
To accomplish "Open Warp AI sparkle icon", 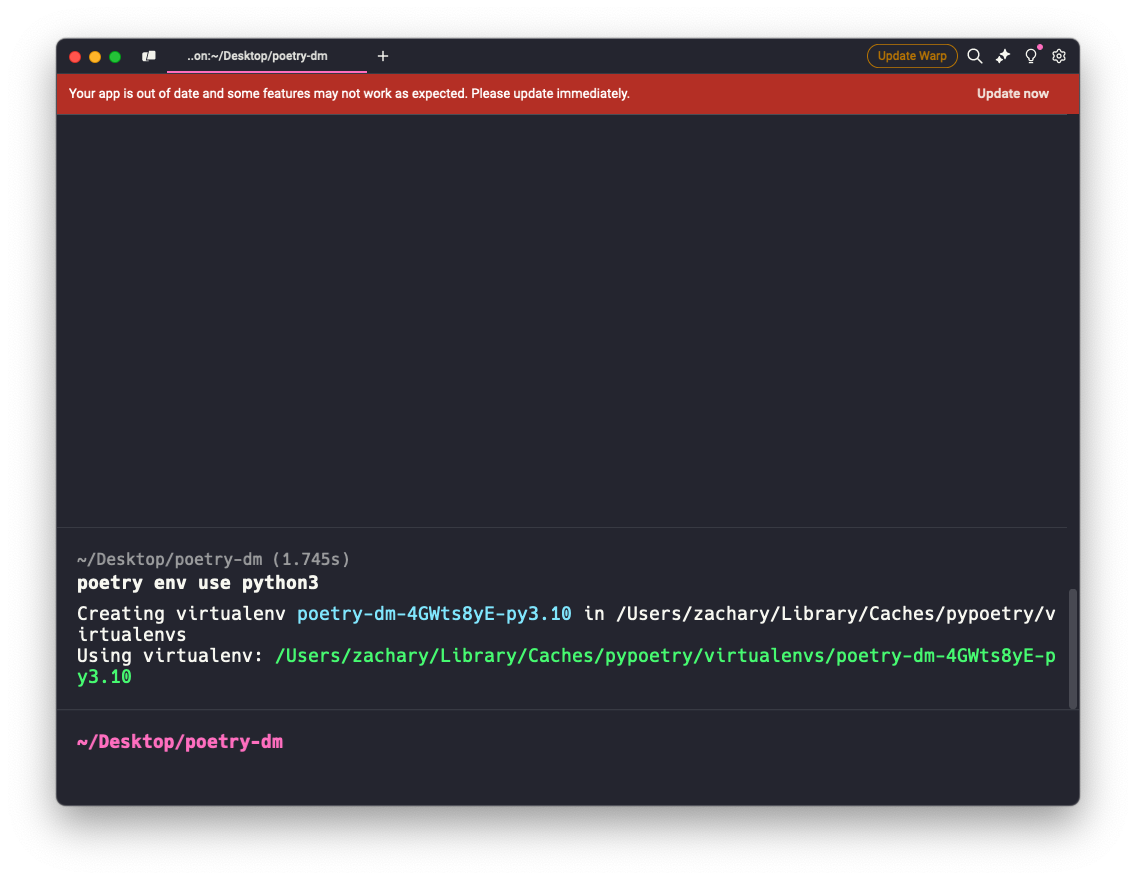I will (x=1003, y=56).
